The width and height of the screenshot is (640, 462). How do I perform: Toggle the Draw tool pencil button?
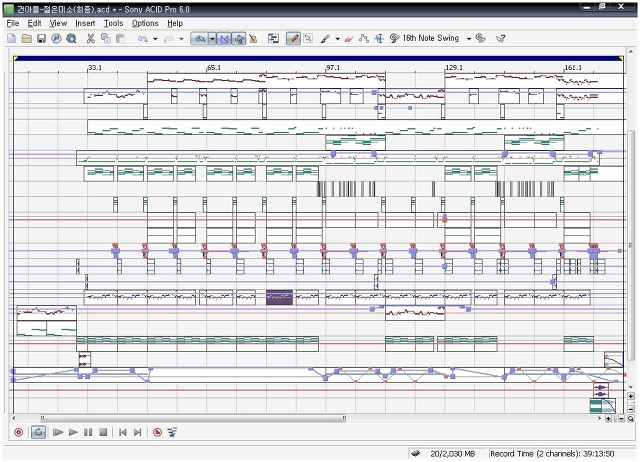click(293, 38)
